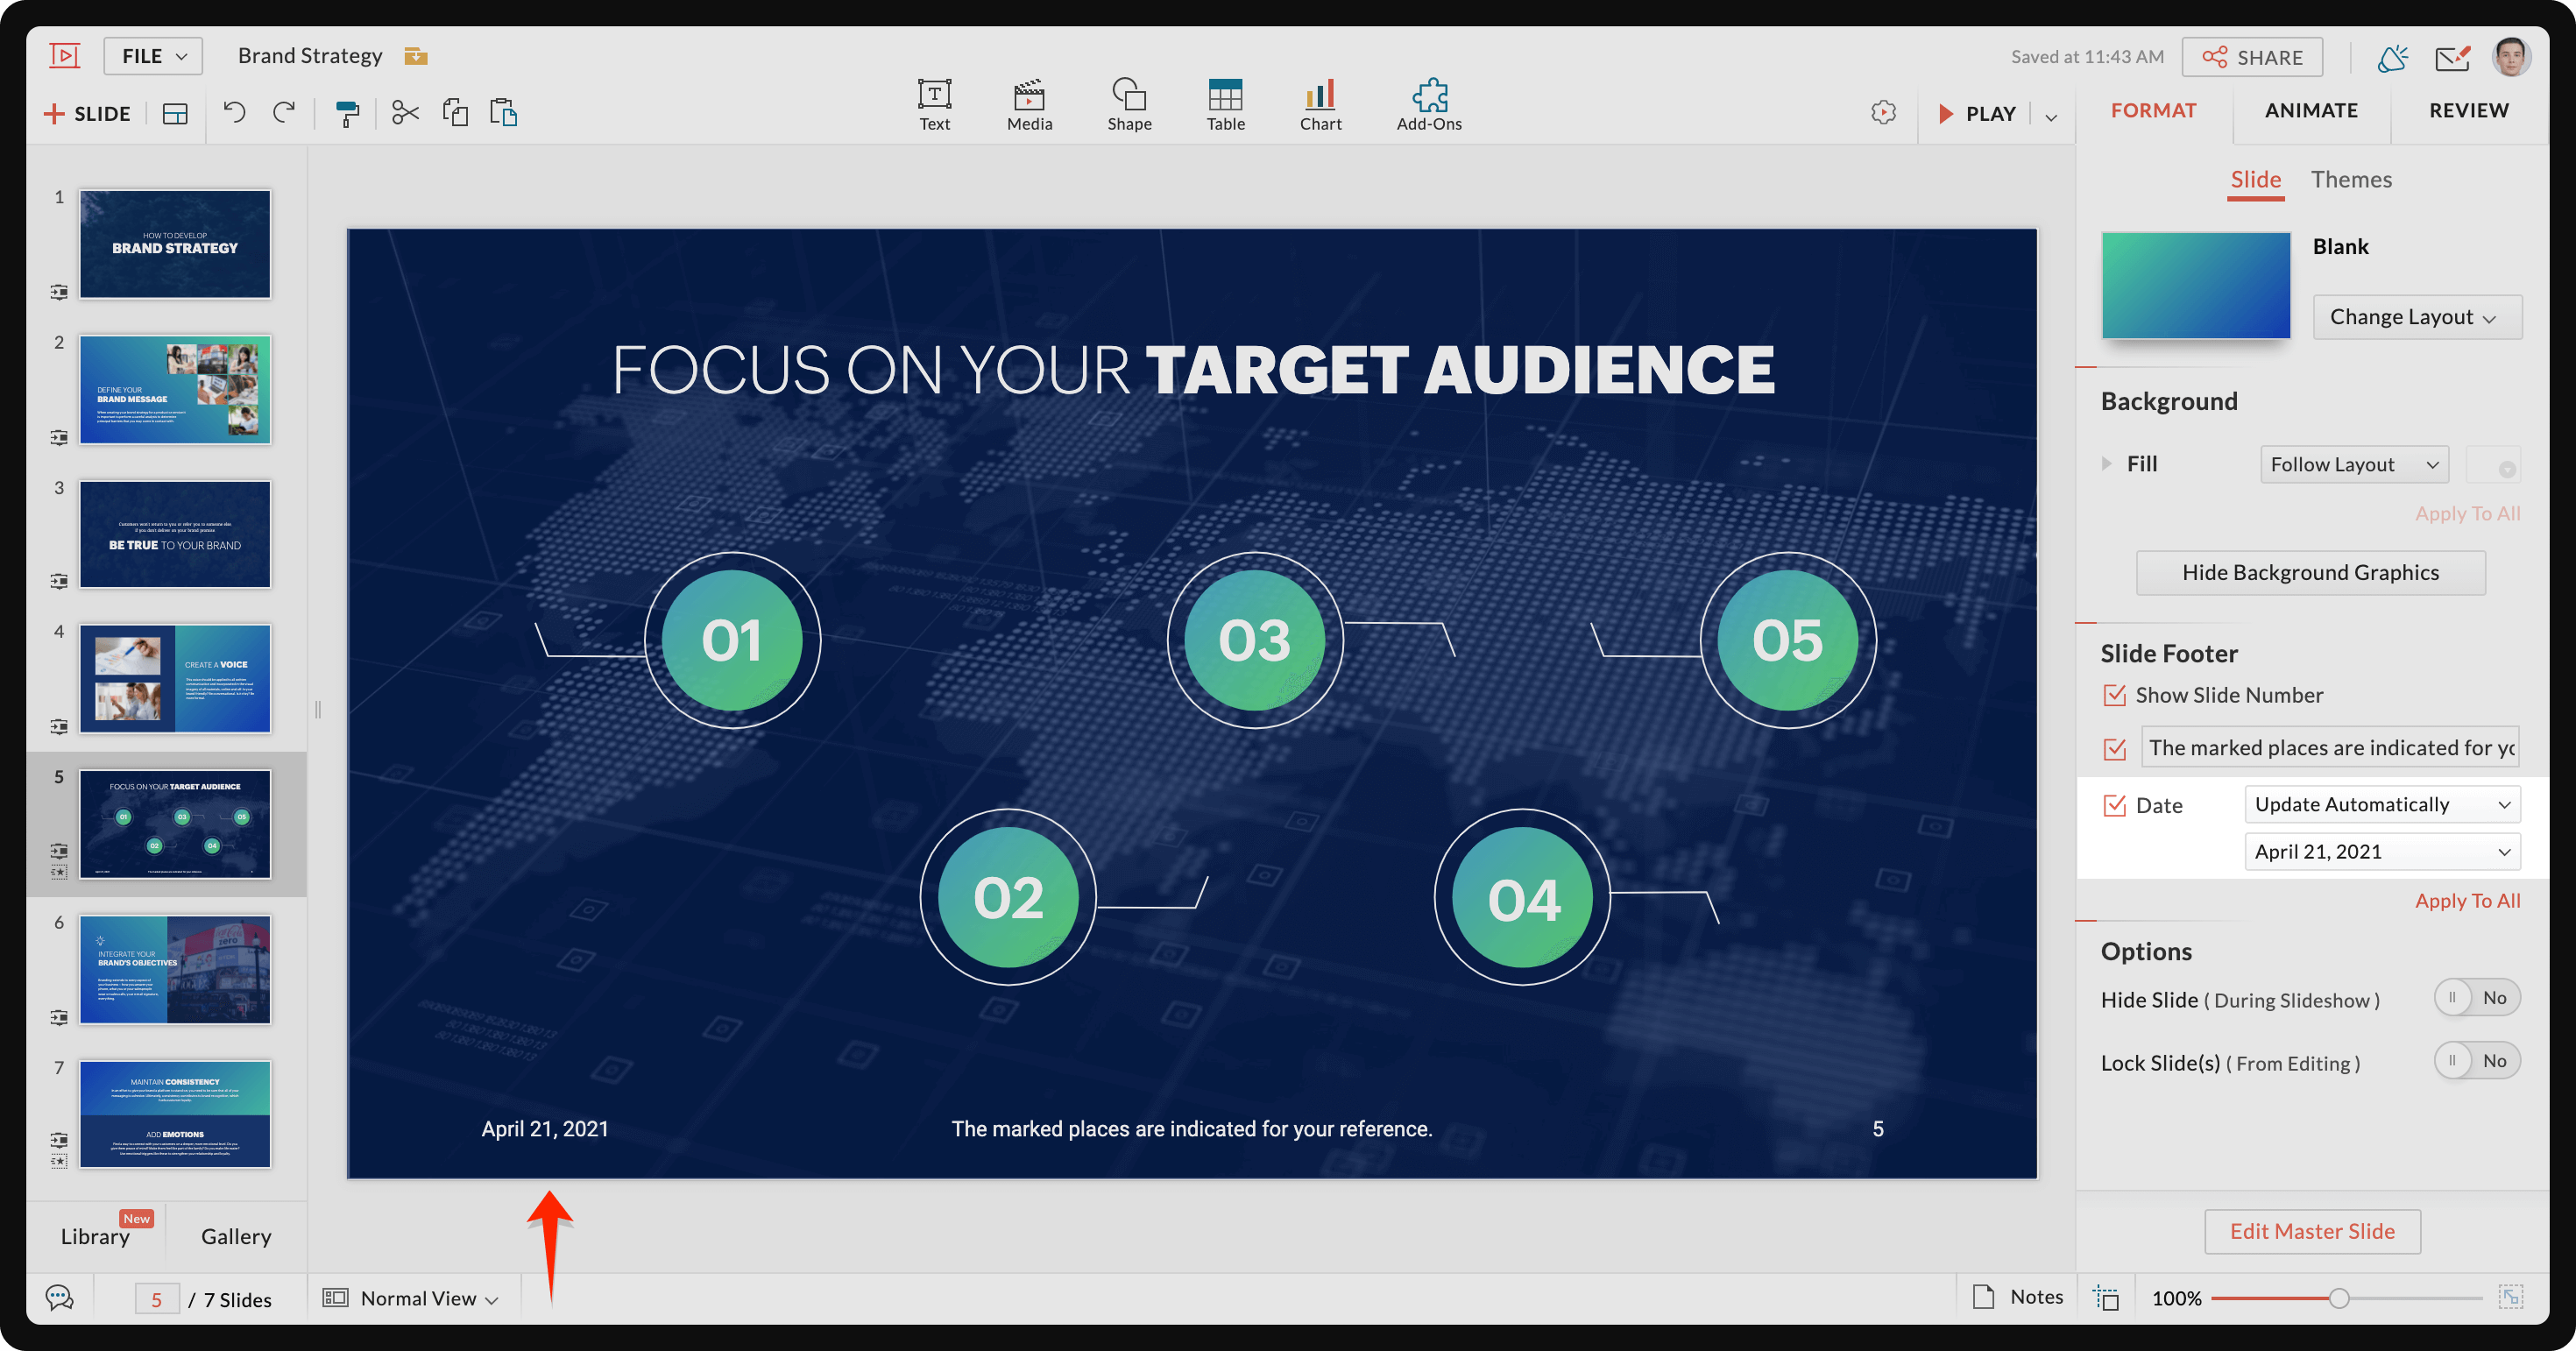2576x1351 pixels.
Task: Switch to the ANIMATE tab
Action: (x=2310, y=111)
